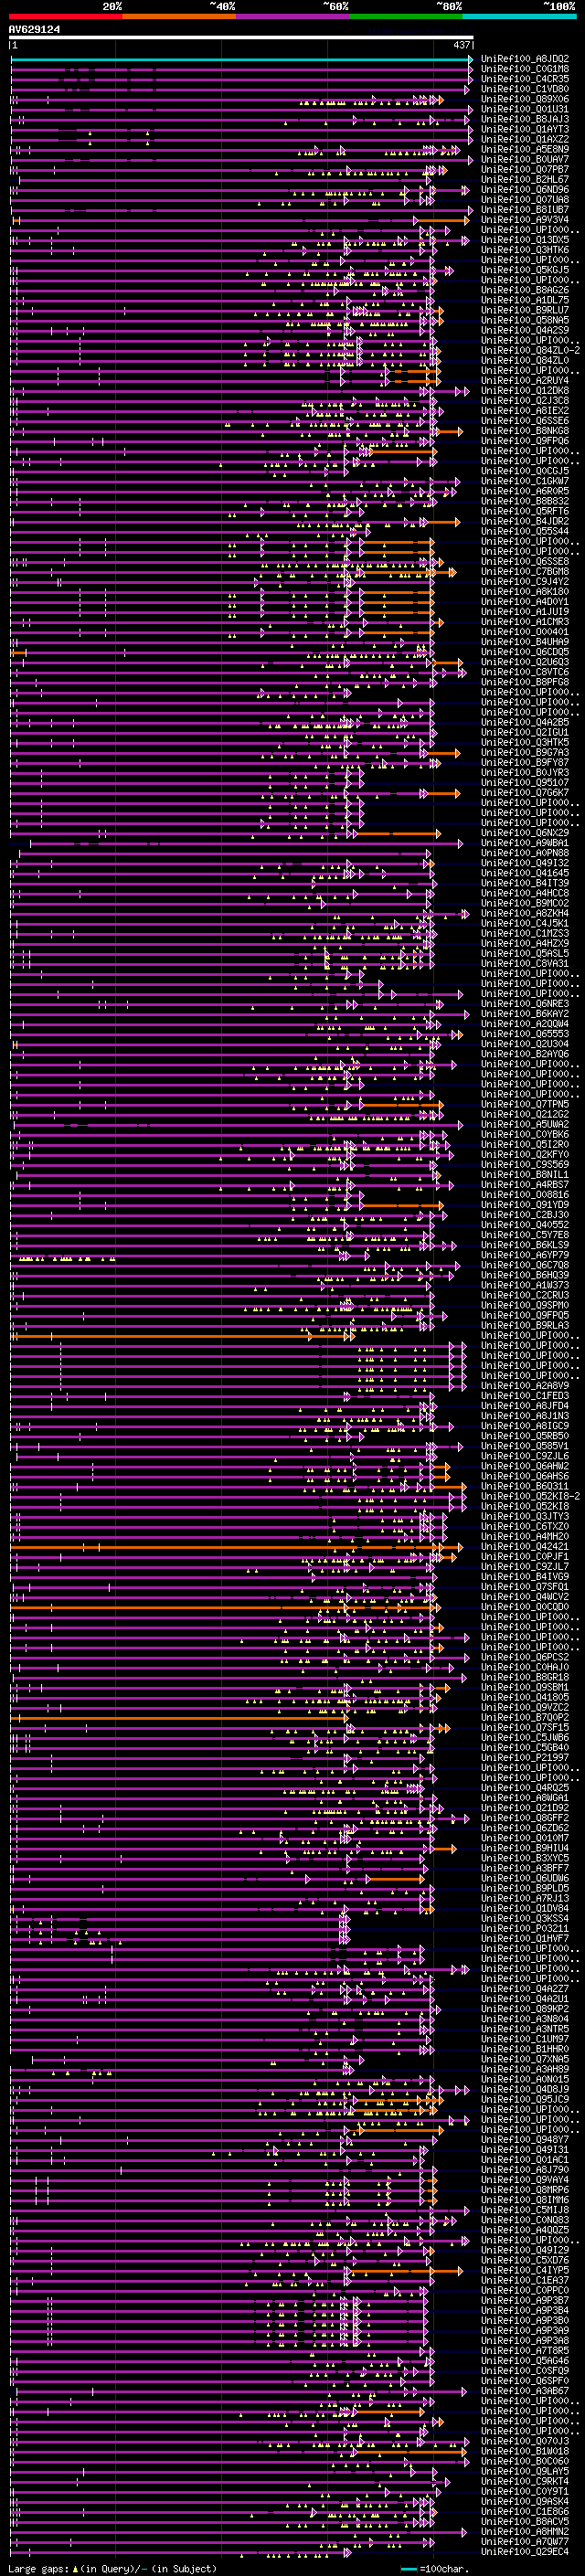The width and height of the screenshot is (585, 2576).
Task: Open hit UniRef100_A8JDQ2
Action: (525, 59)
